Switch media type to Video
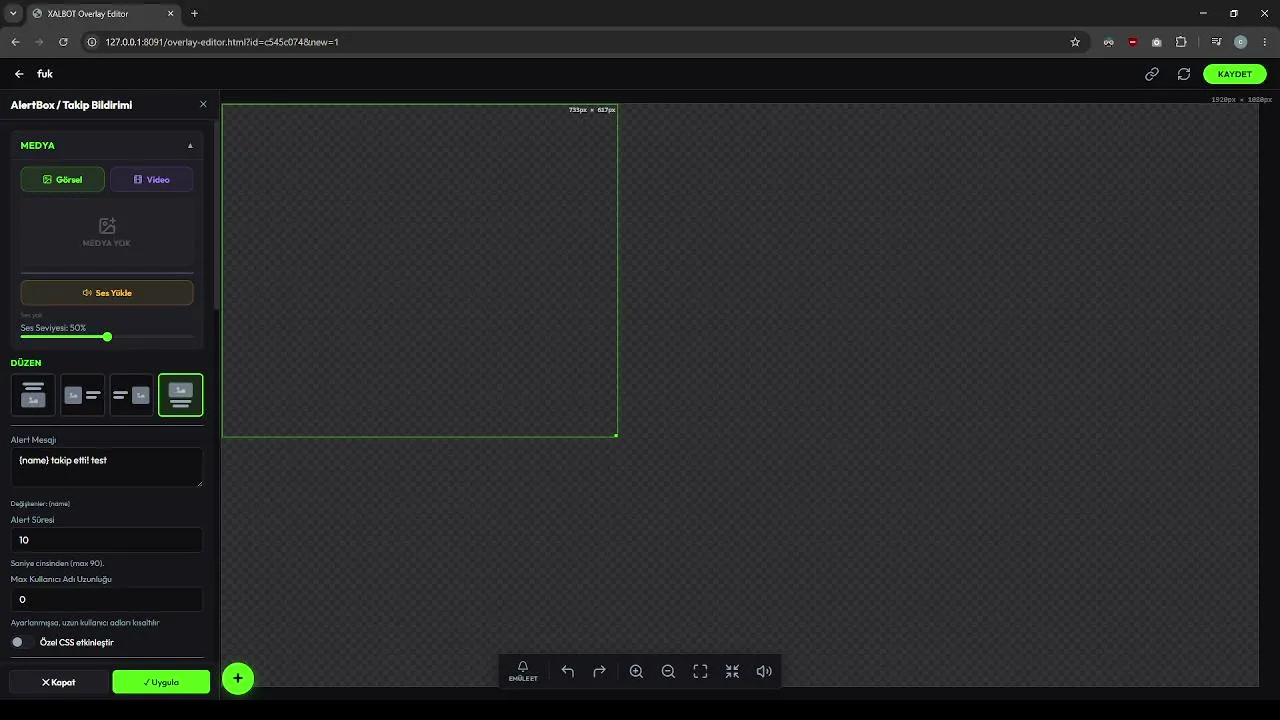 pyautogui.click(x=151, y=180)
